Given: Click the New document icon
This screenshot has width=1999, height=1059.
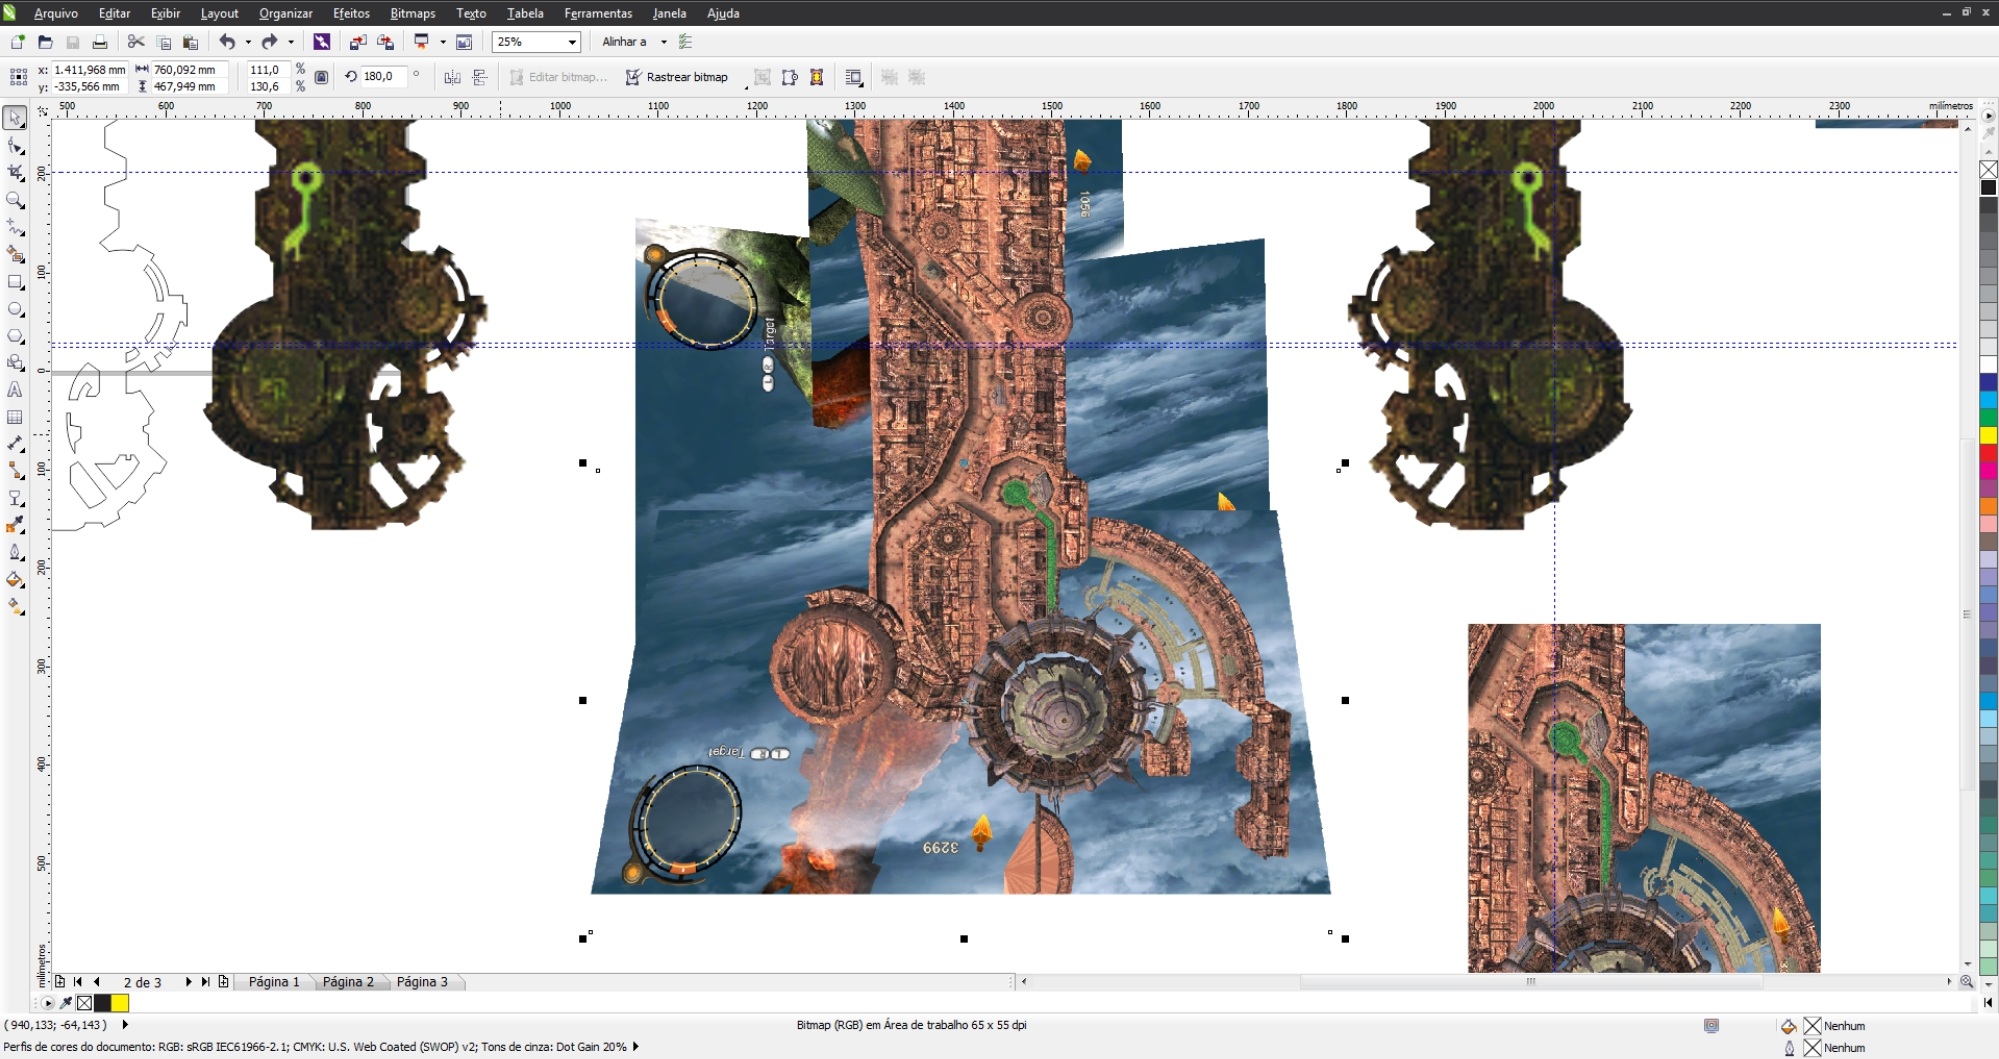Looking at the screenshot, I should click(x=17, y=42).
